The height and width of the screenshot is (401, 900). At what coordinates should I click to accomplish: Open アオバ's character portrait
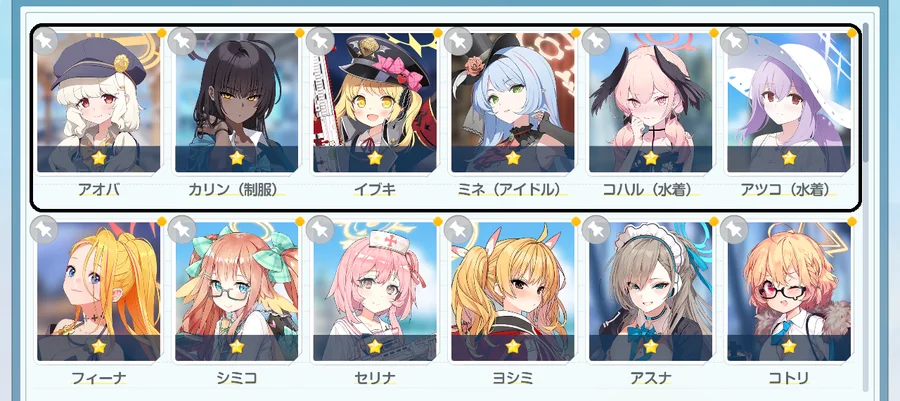coord(99,103)
